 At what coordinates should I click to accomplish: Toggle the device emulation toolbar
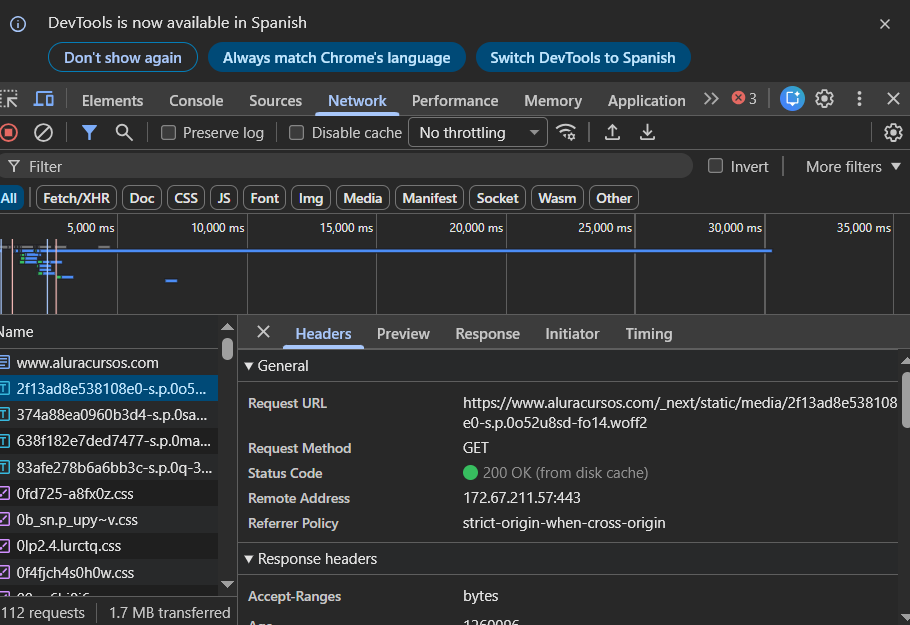(x=42, y=99)
